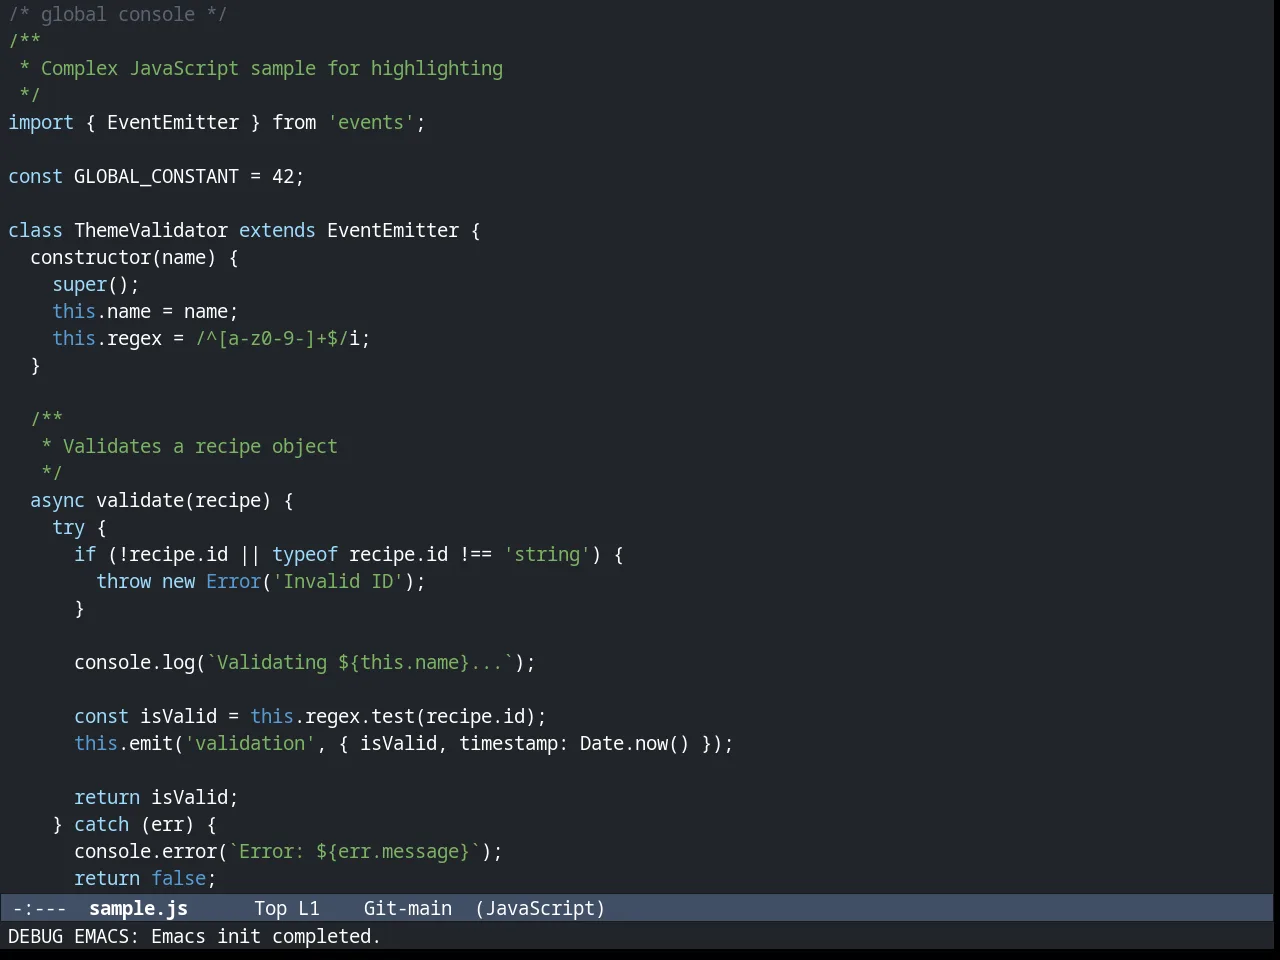Screen dimensions: 1280x960
Task: Click the 'try' keyword
Action: pyautogui.click(x=68, y=527)
